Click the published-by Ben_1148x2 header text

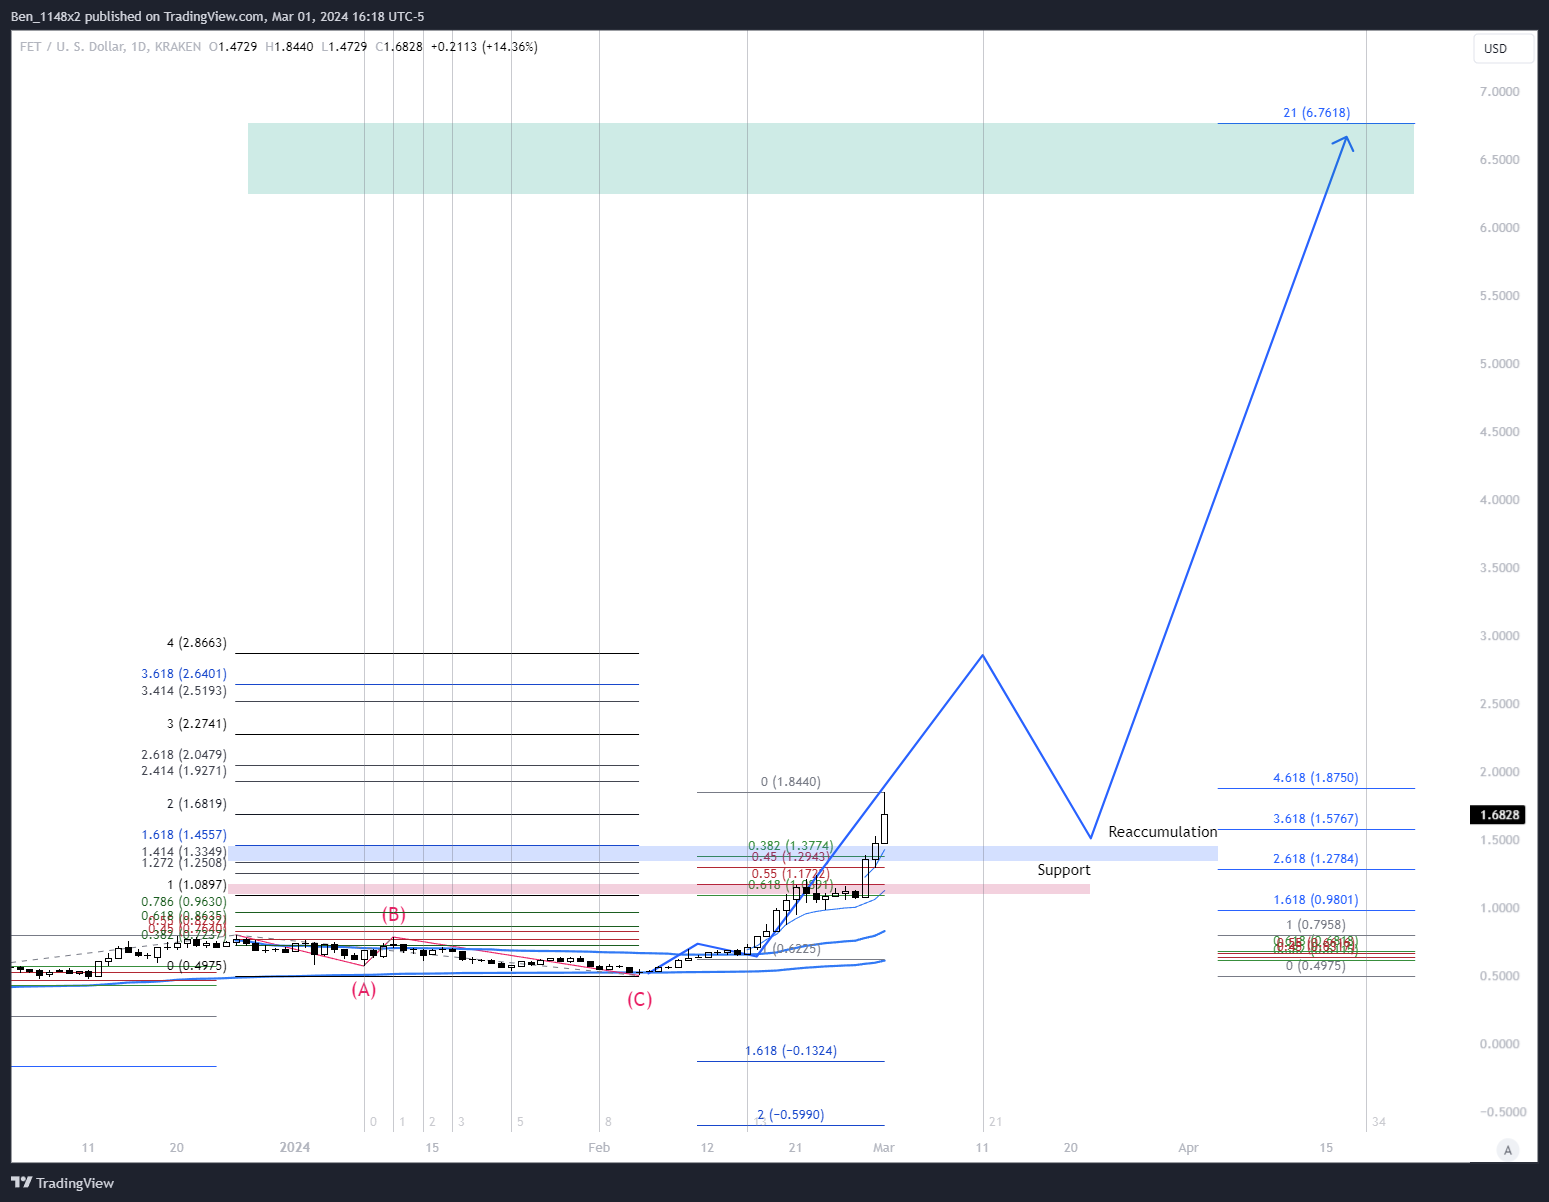pyautogui.click(x=217, y=17)
